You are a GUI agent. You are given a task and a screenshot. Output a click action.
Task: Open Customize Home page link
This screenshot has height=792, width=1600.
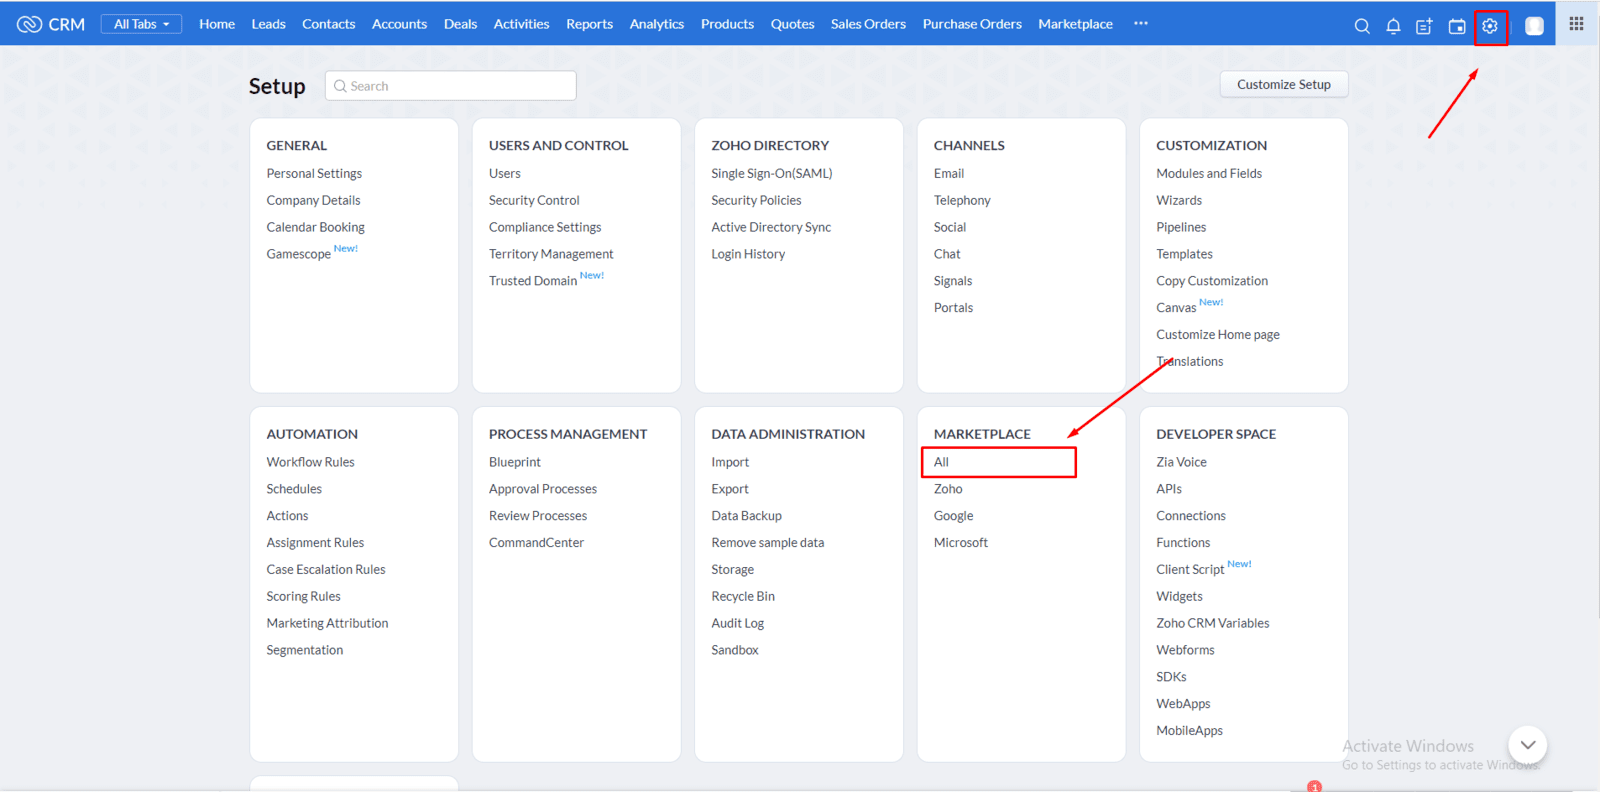coord(1218,335)
